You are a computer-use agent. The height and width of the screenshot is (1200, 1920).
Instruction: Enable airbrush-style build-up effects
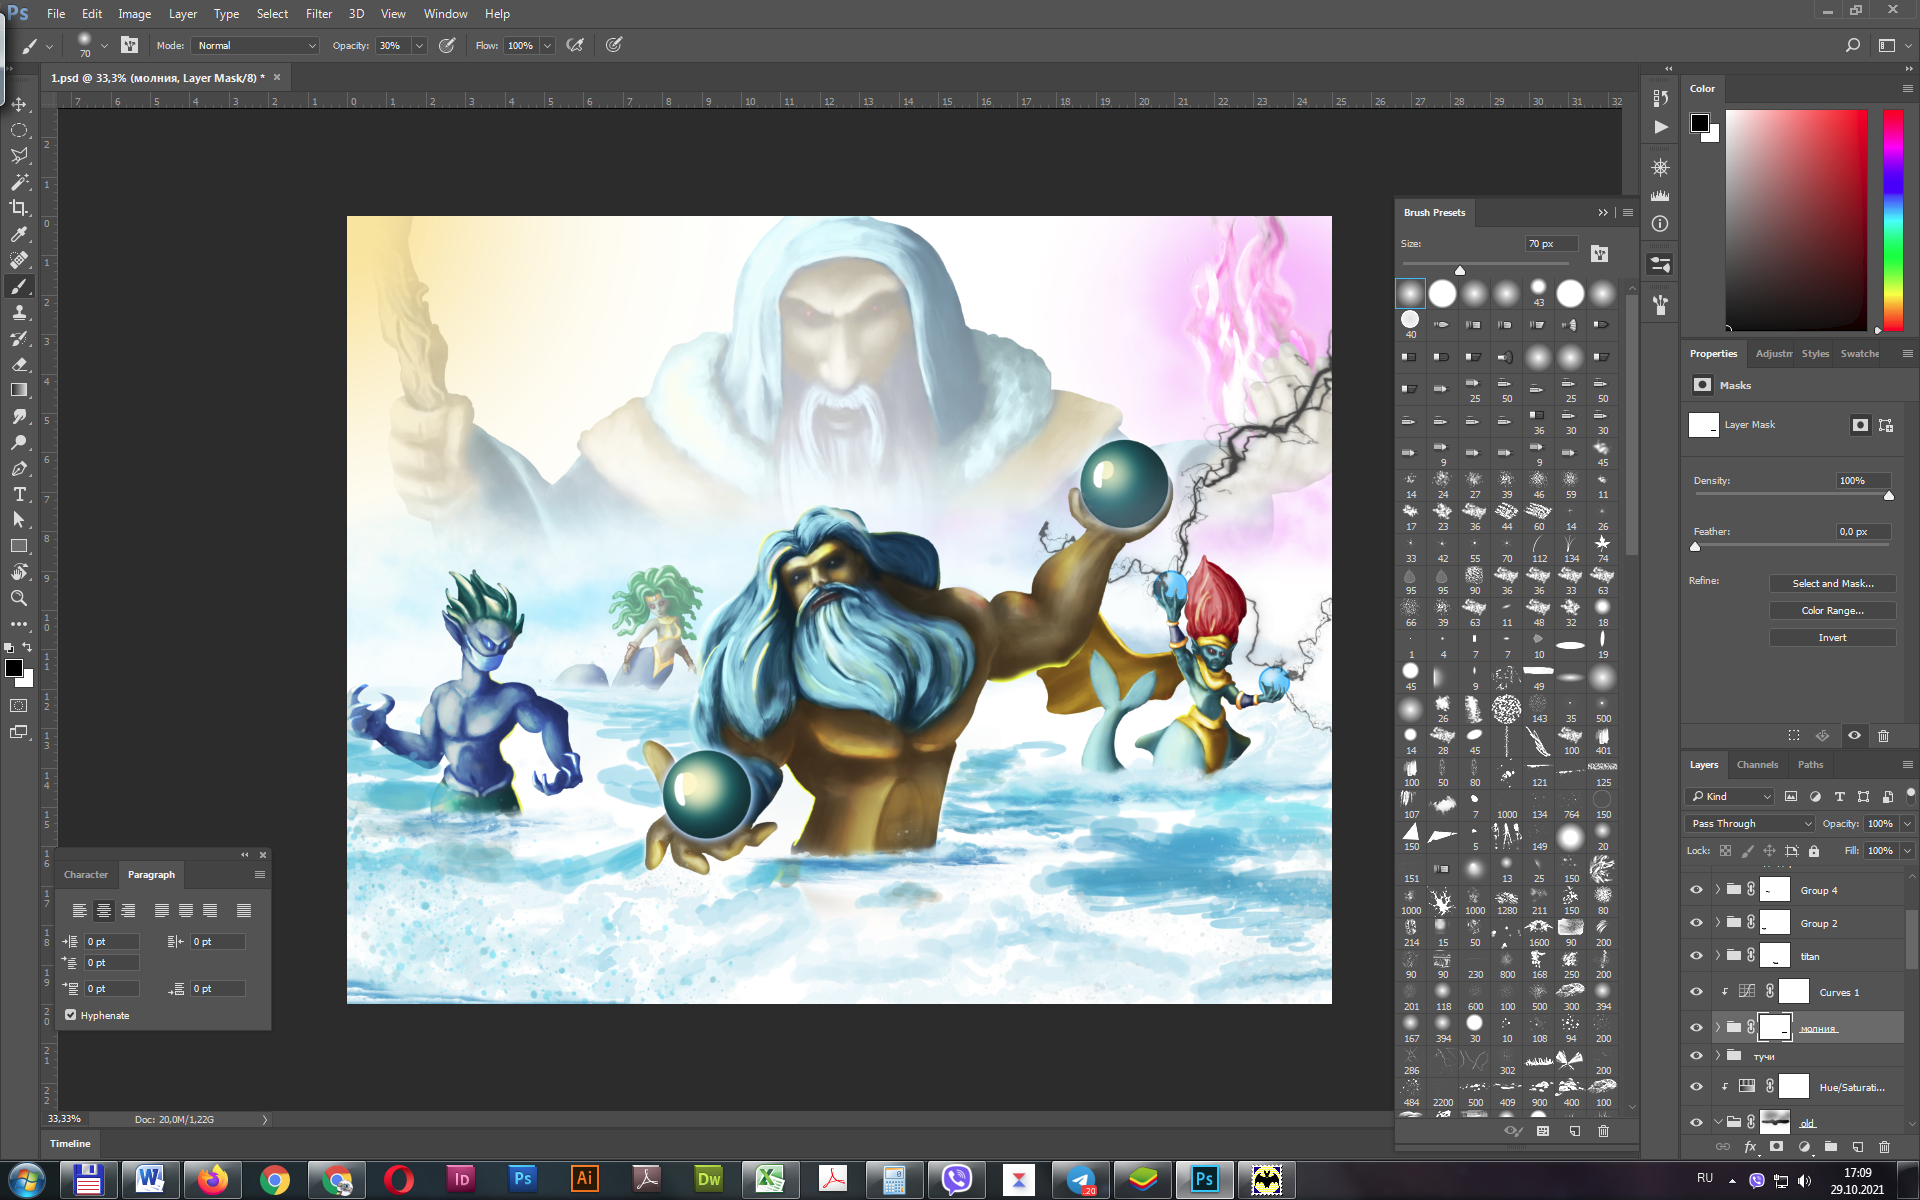pyautogui.click(x=575, y=45)
